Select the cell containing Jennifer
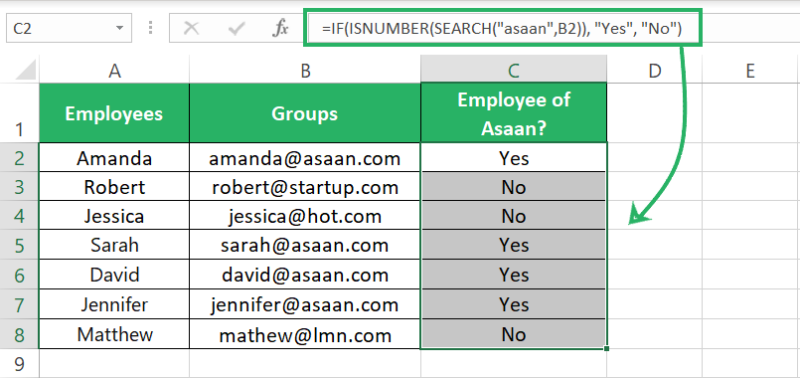 tap(114, 305)
